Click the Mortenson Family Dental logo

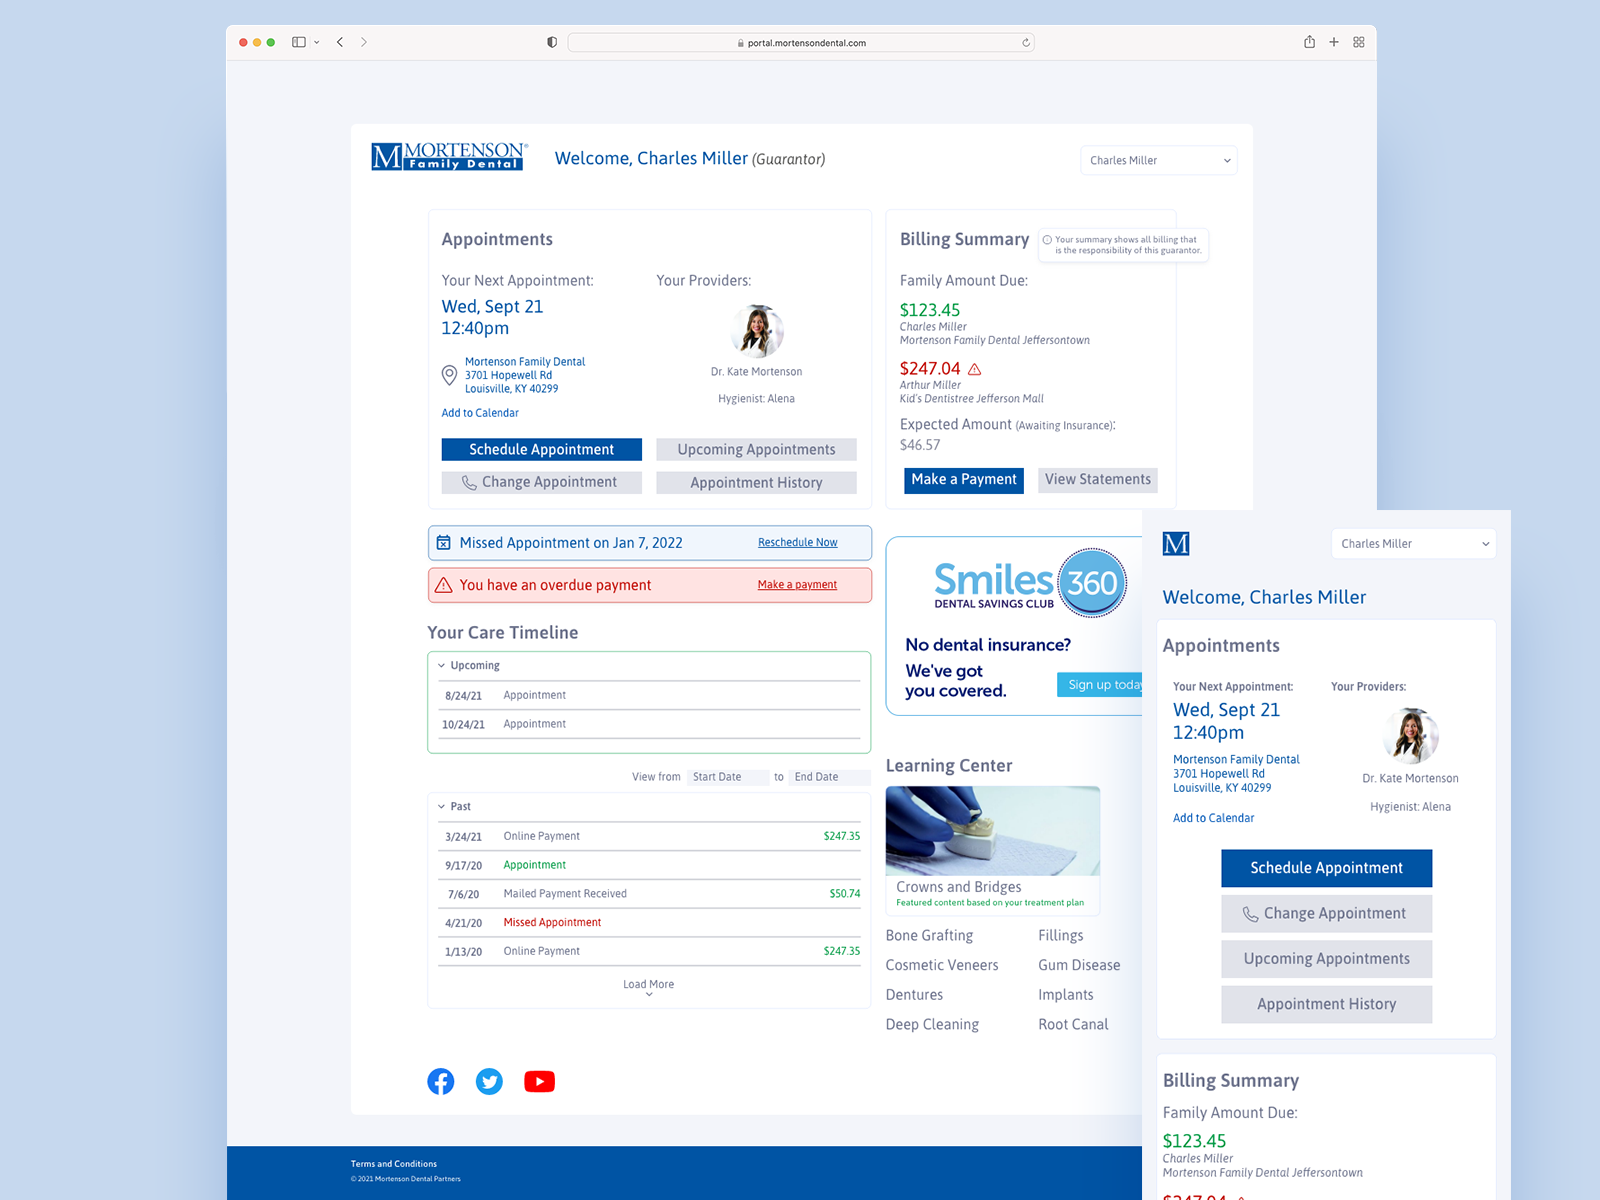tap(449, 156)
